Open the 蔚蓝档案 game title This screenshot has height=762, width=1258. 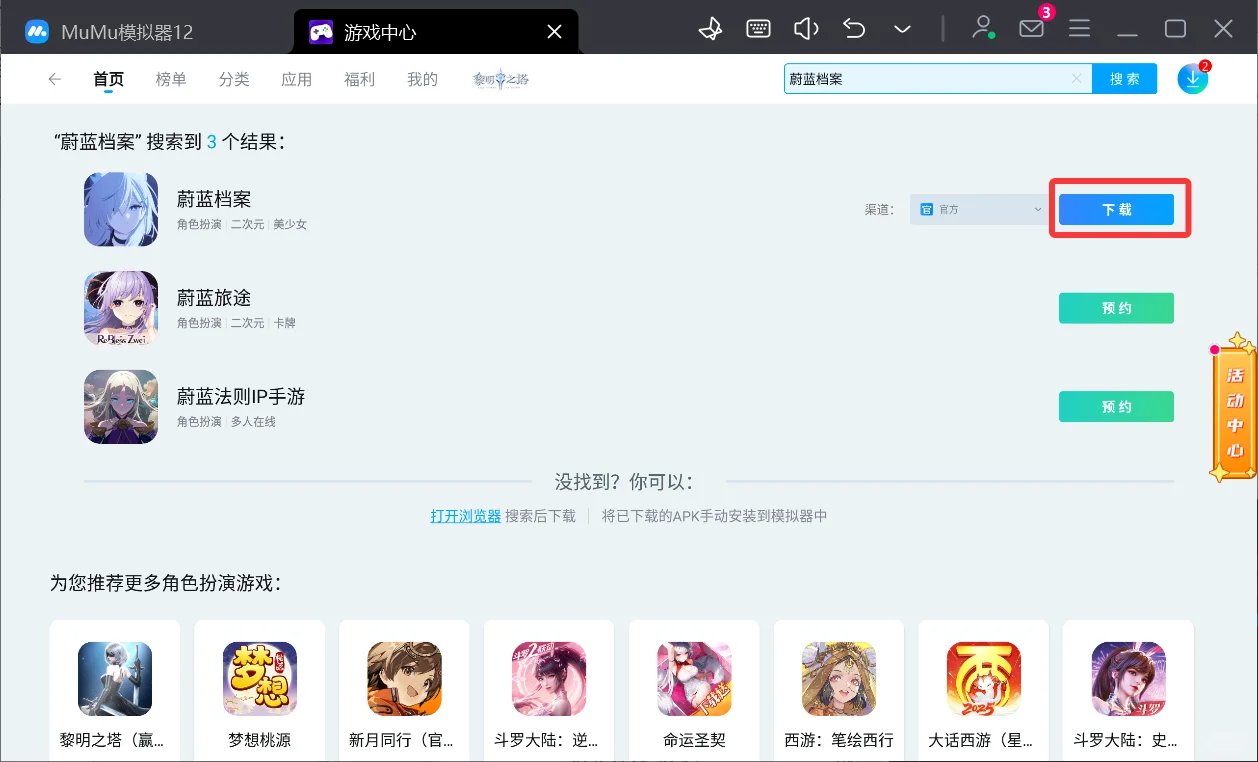[214, 200]
